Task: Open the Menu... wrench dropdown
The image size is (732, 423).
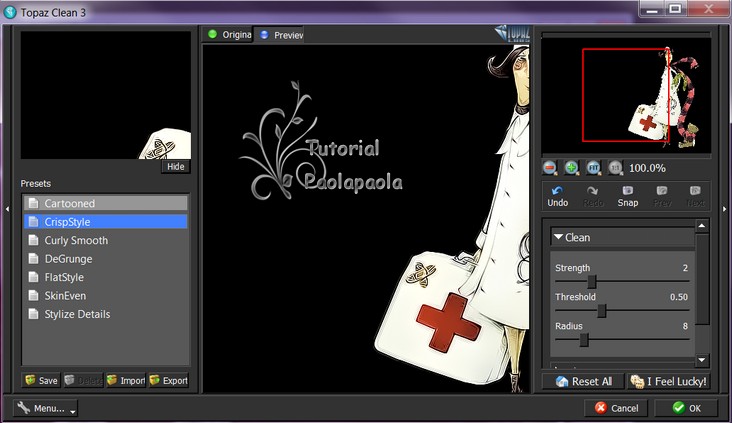Action: click(45, 409)
